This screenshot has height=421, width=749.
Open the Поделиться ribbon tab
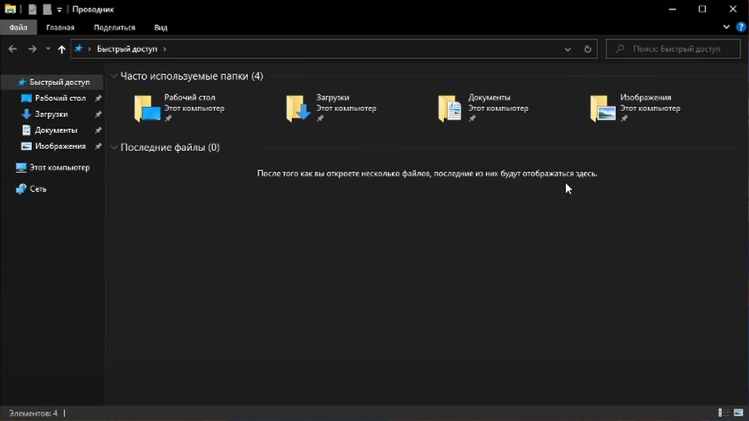114,27
